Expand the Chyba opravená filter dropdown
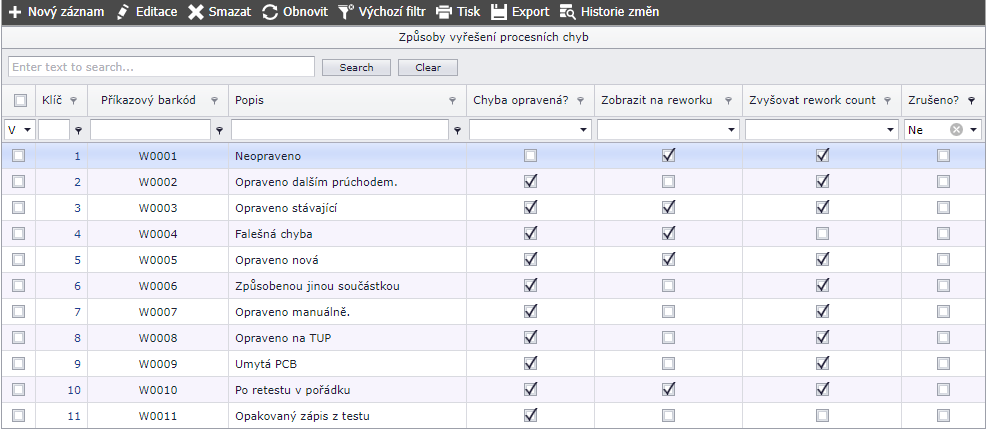 pos(582,130)
